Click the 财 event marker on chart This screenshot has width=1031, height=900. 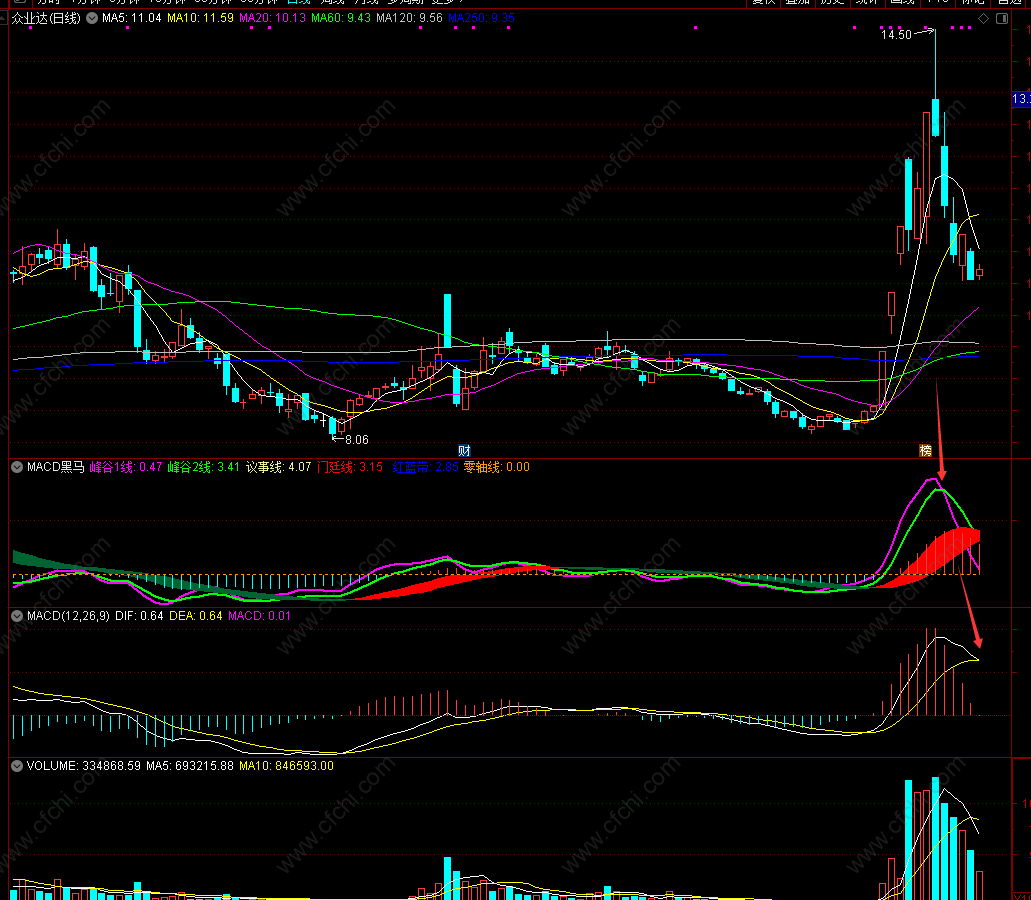(464, 450)
